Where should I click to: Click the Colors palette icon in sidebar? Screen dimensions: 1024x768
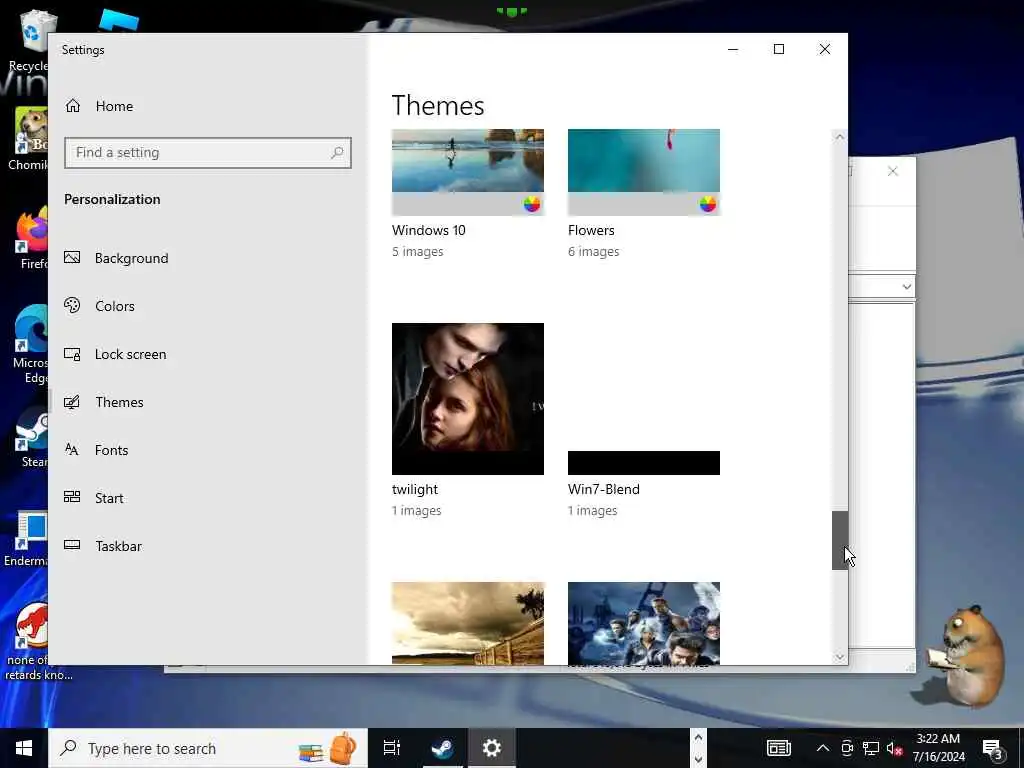click(x=72, y=305)
